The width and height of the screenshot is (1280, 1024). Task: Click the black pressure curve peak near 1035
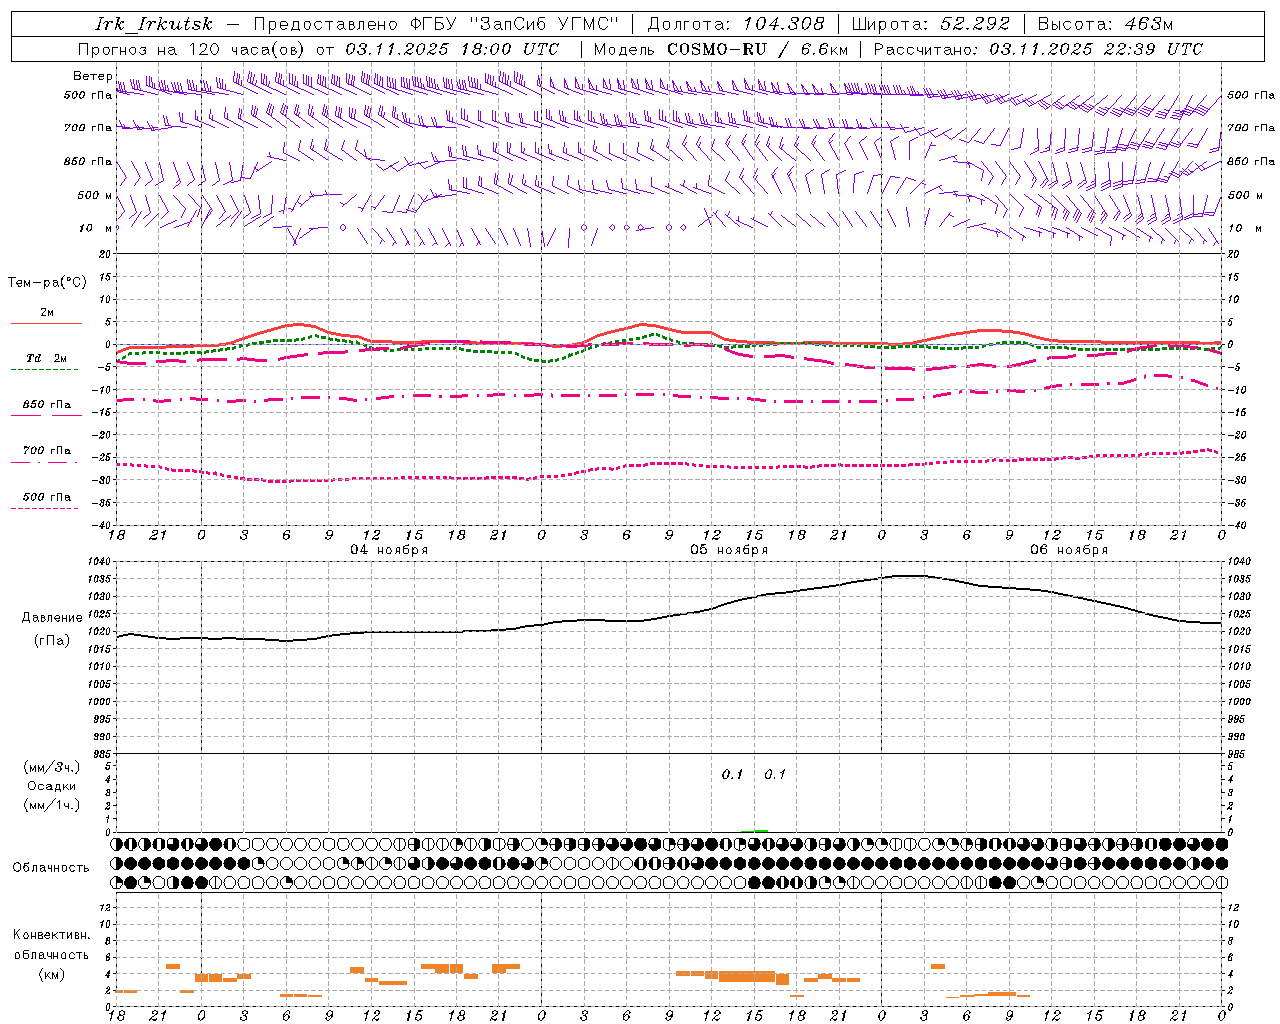pos(910,575)
